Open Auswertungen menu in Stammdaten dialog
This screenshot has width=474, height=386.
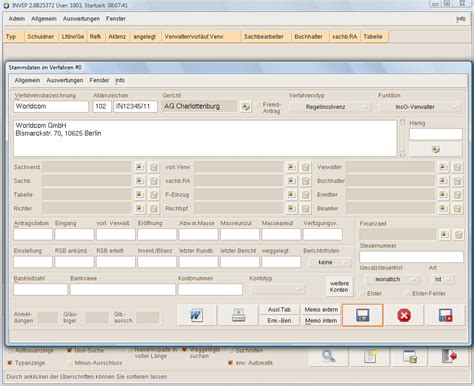pos(65,80)
